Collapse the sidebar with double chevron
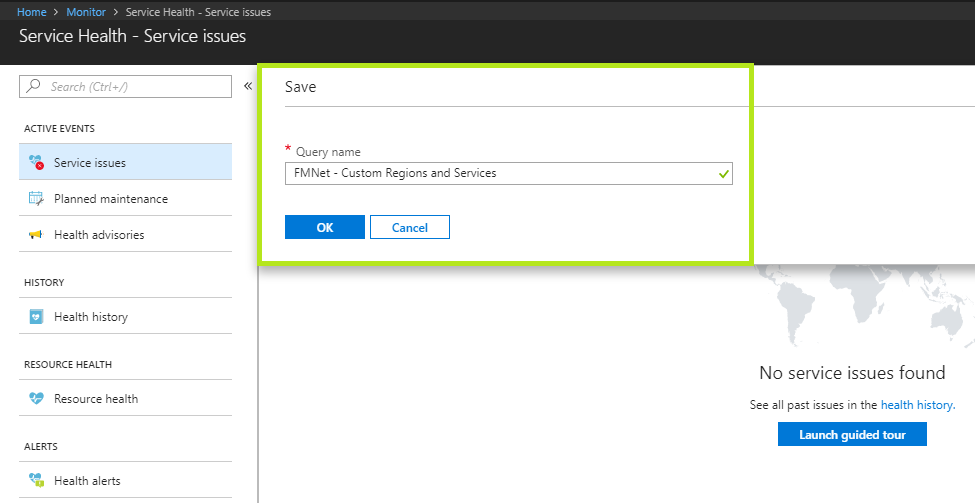Screen dimensions: 975x503 (x=247, y=86)
